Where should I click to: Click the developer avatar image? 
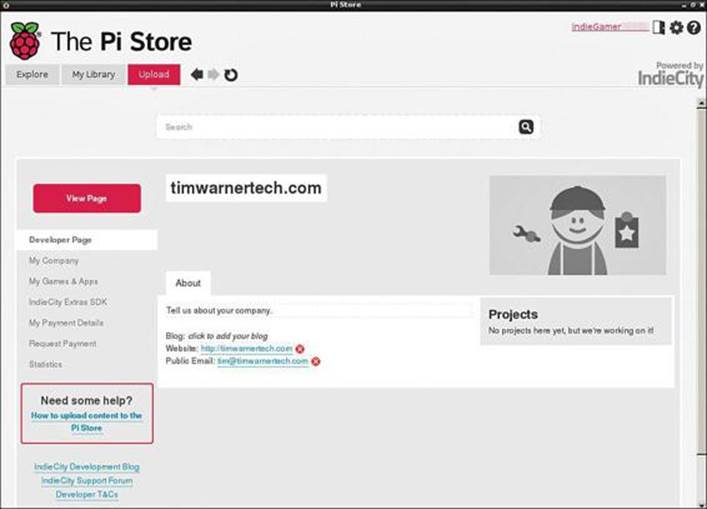pos(578,225)
